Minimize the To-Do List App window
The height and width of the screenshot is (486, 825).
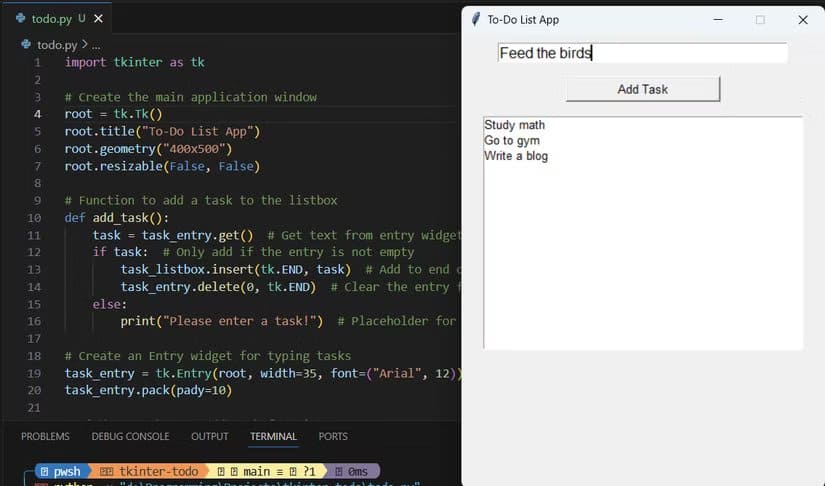pos(718,19)
